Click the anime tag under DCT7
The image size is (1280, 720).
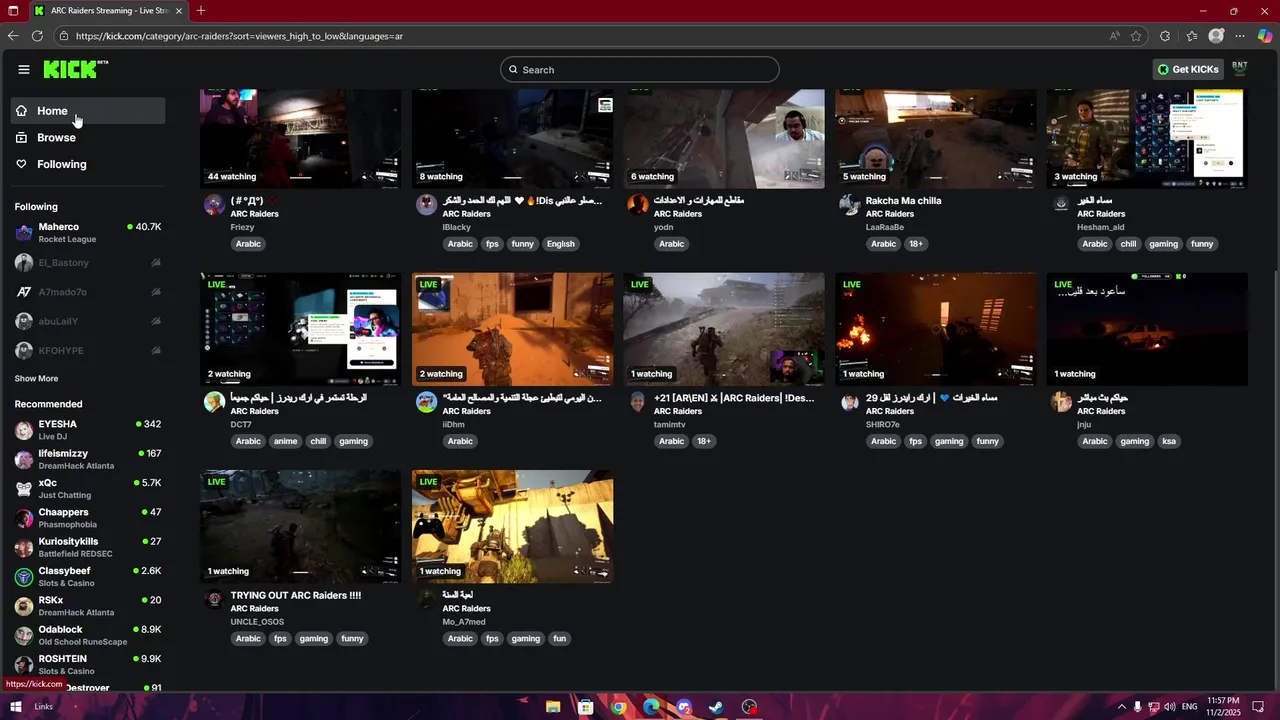click(x=286, y=441)
